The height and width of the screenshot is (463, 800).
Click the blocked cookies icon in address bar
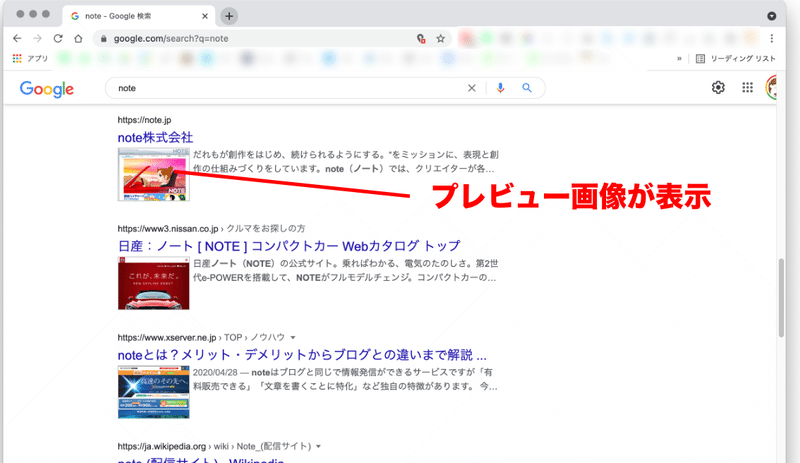(x=421, y=38)
